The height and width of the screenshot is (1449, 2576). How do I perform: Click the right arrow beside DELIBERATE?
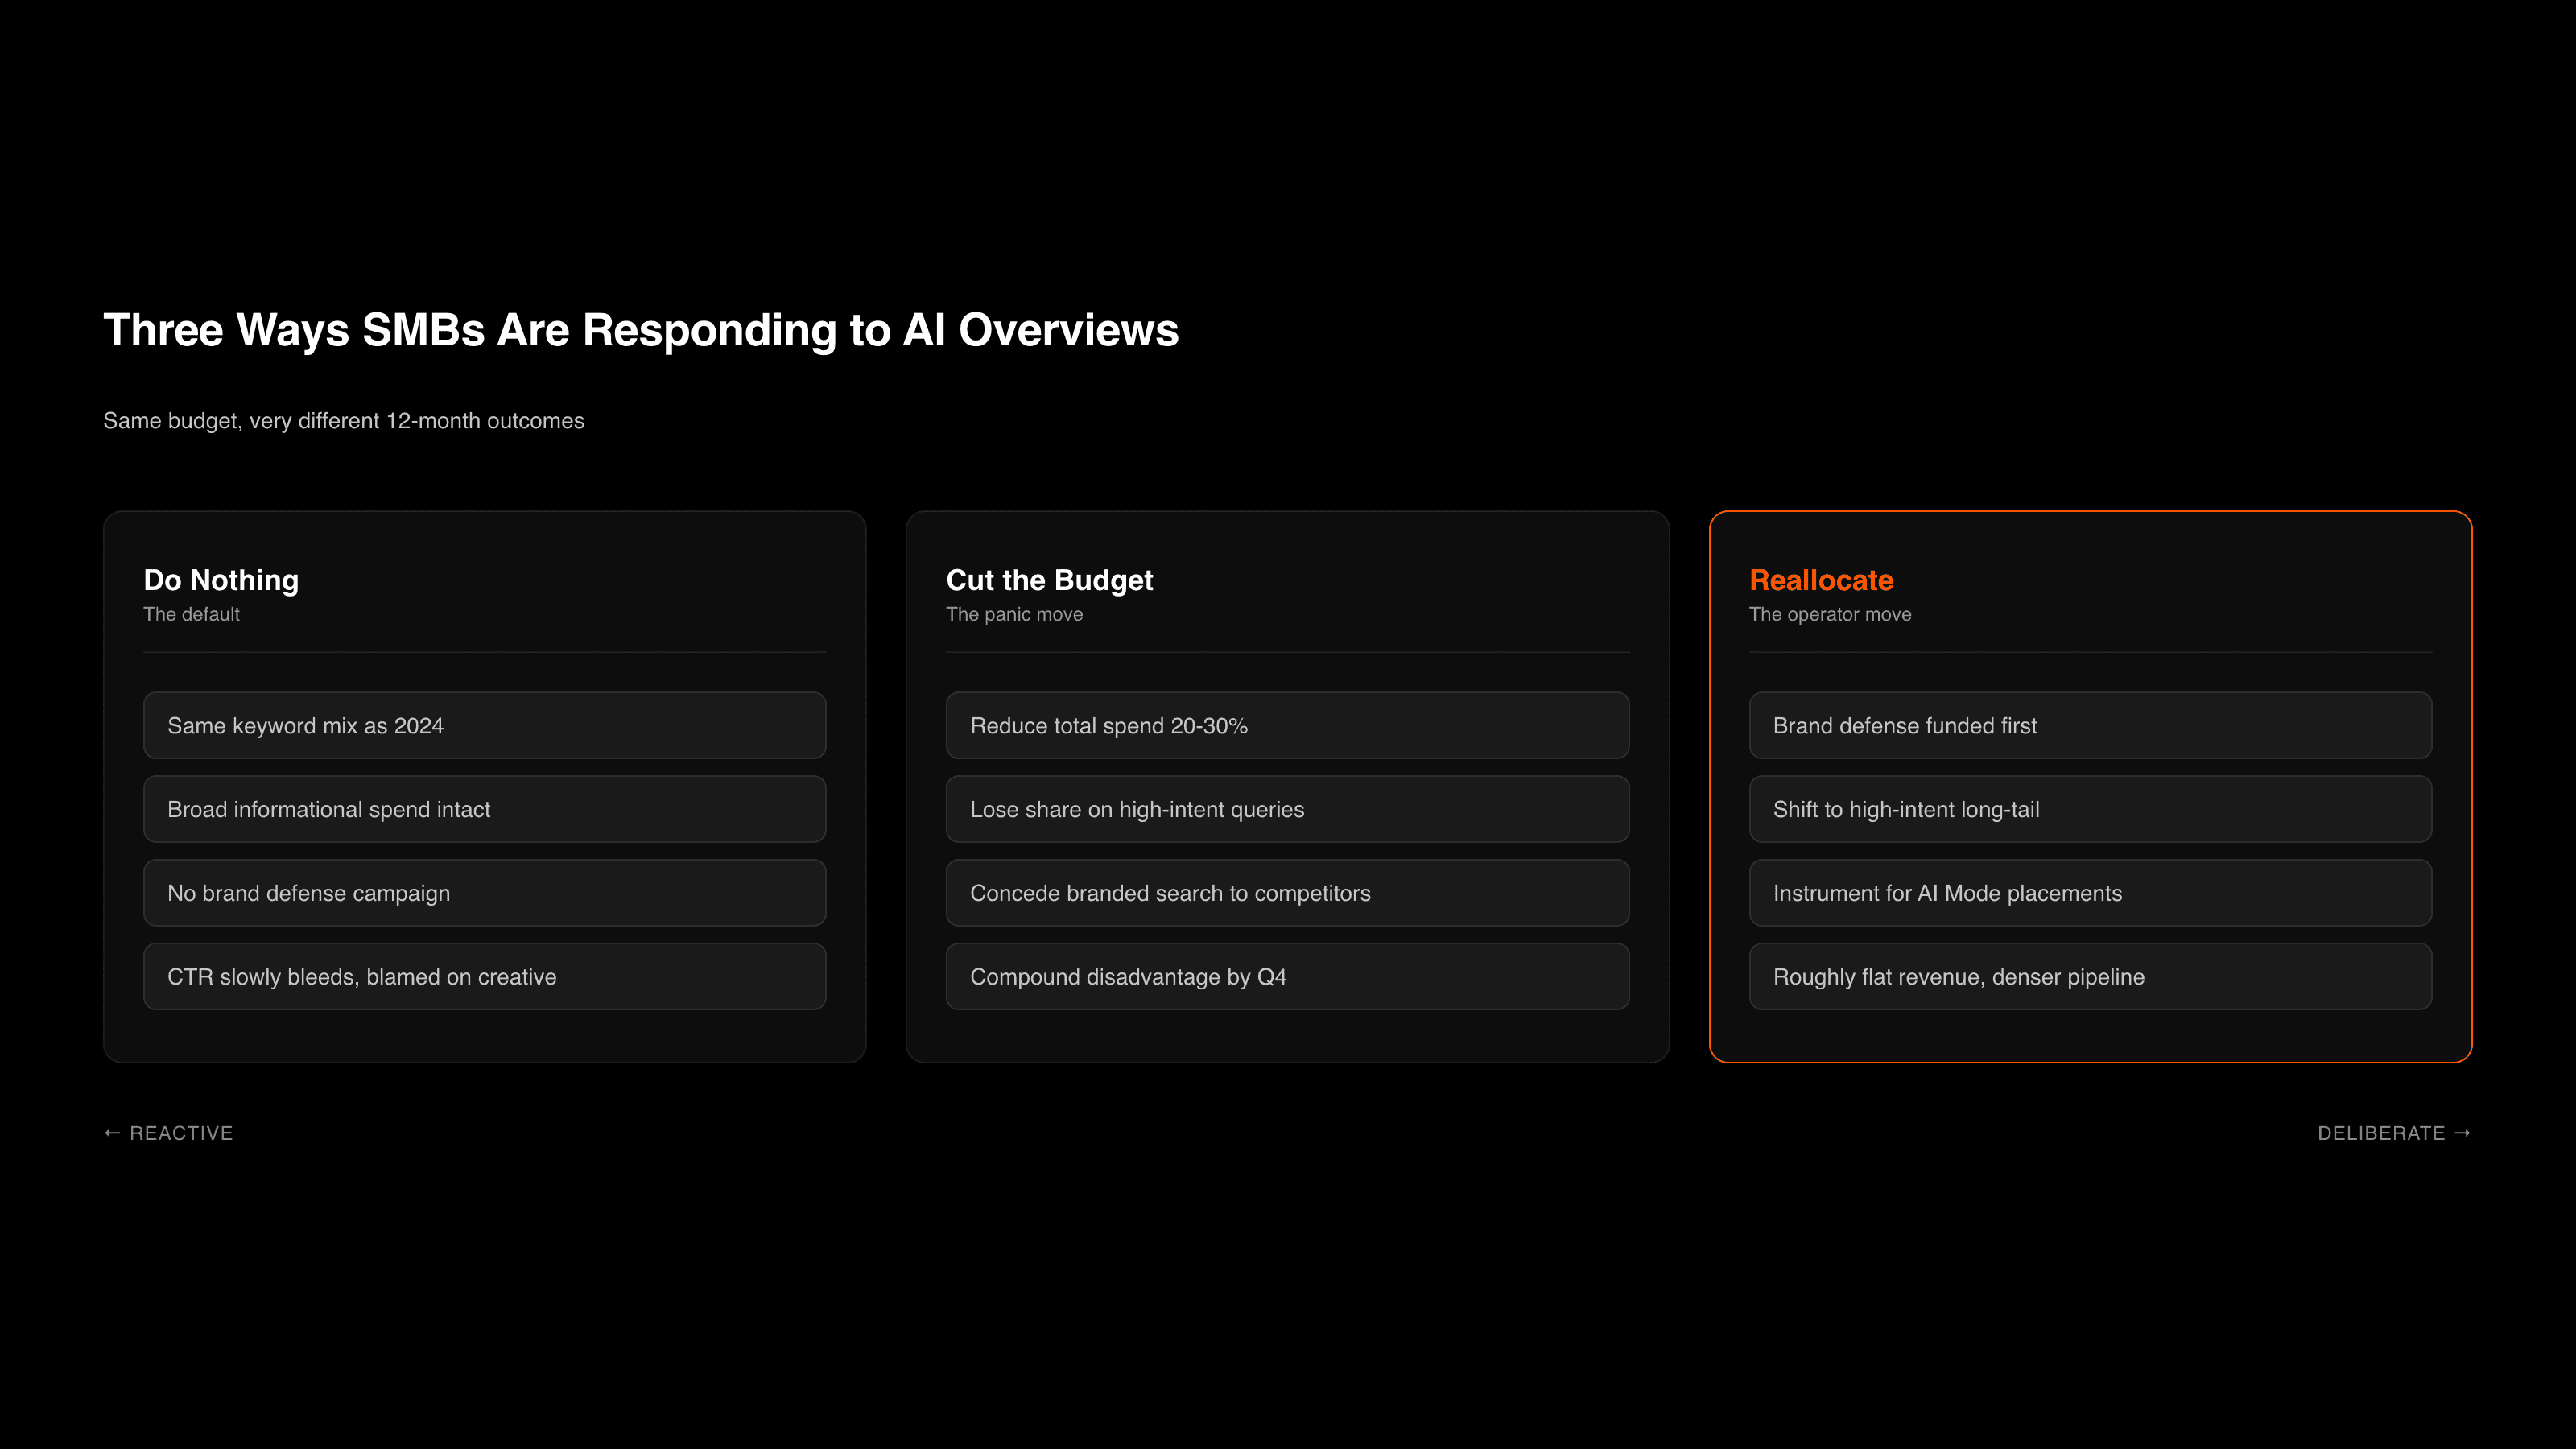point(2462,1133)
